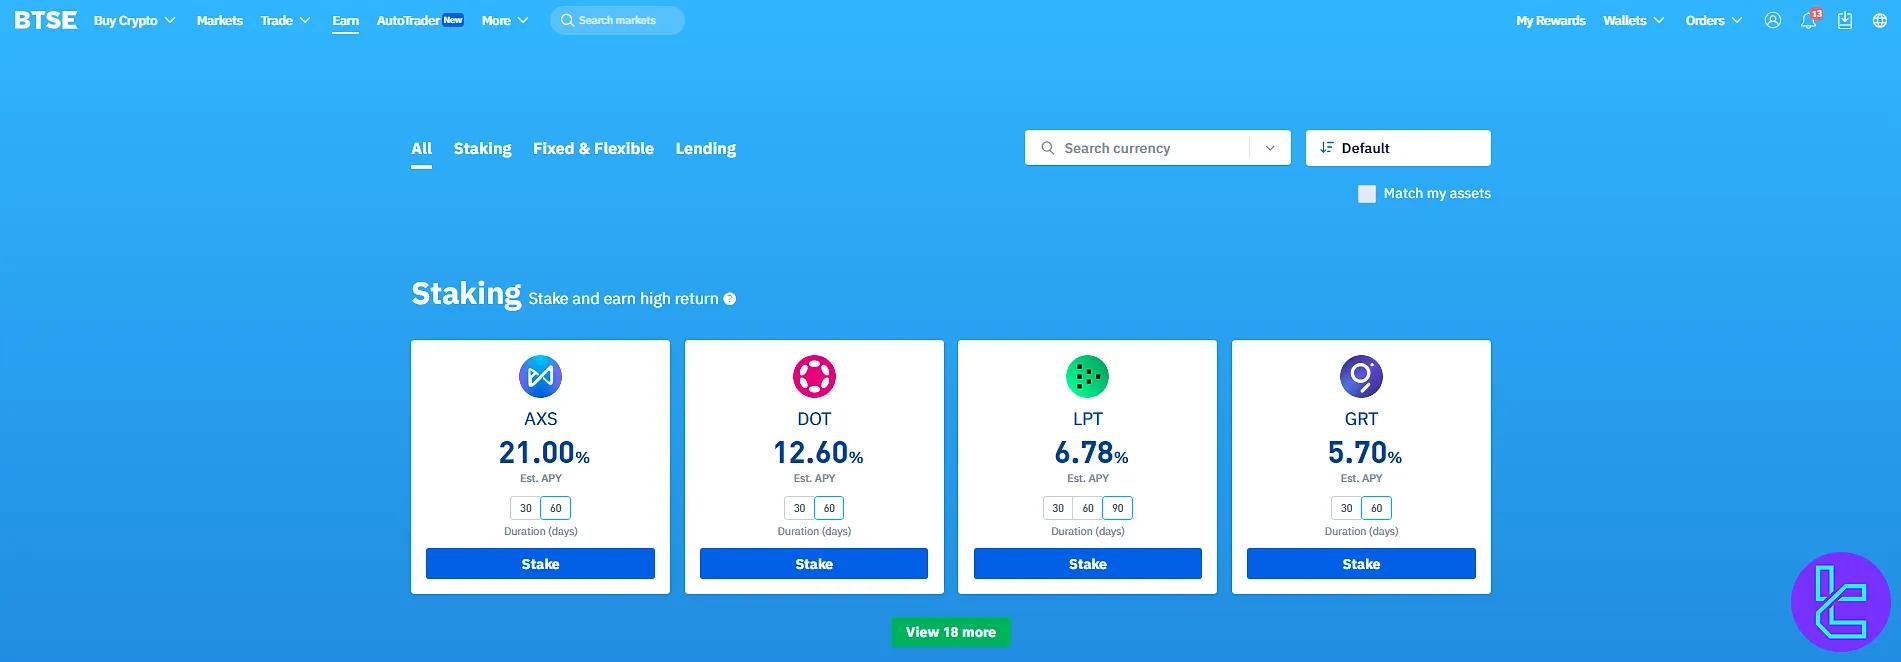1901x662 pixels.
Task: Expand the Wallets dropdown
Action: coord(1634,20)
